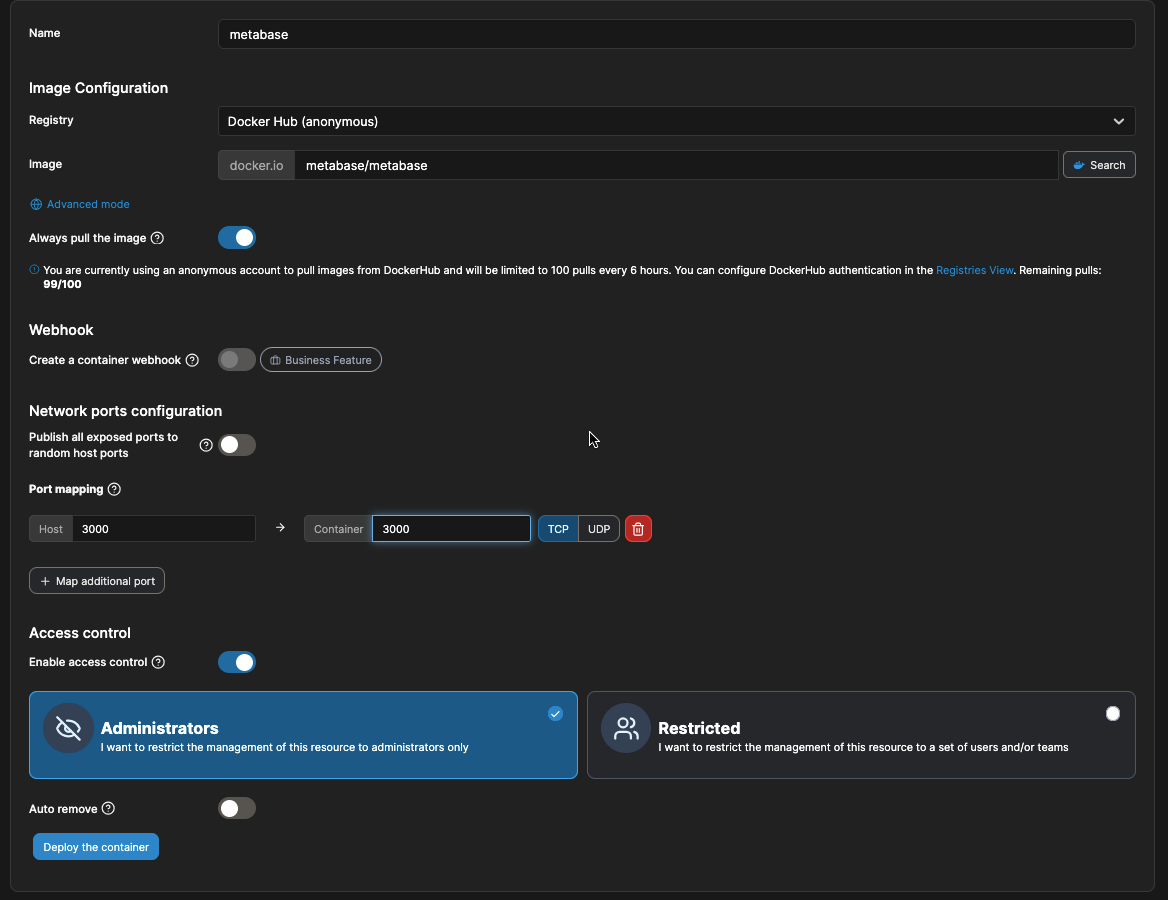Click the Image field with metabase/metabase
Image resolution: width=1168 pixels, height=900 pixels.
(676, 165)
